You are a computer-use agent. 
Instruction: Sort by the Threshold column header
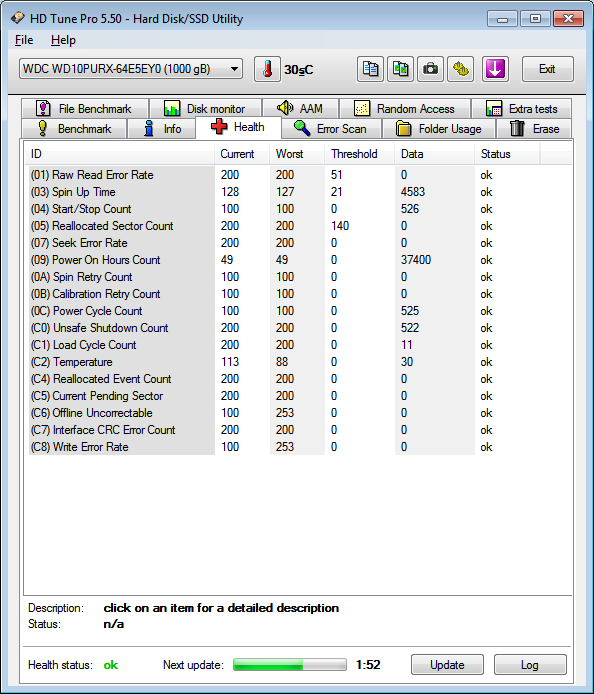coord(359,154)
